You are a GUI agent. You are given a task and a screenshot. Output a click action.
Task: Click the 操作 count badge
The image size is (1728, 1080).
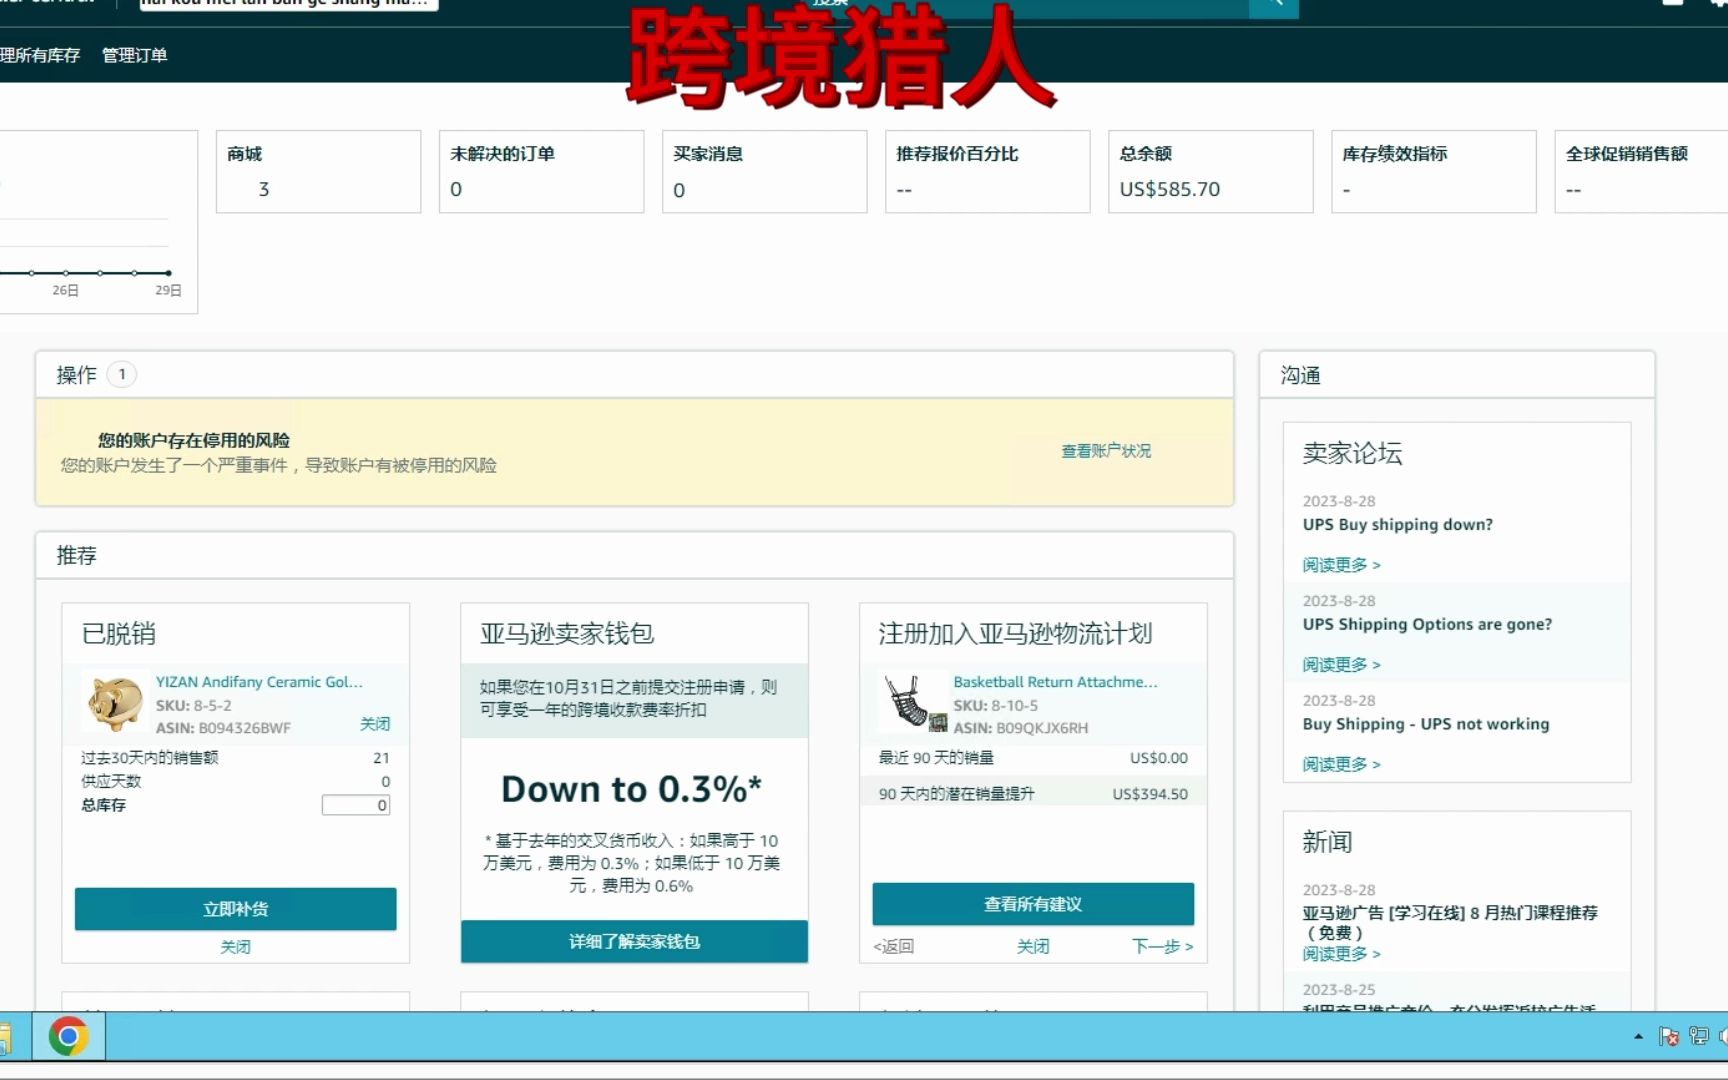pyautogui.click(x=122, y=374)
